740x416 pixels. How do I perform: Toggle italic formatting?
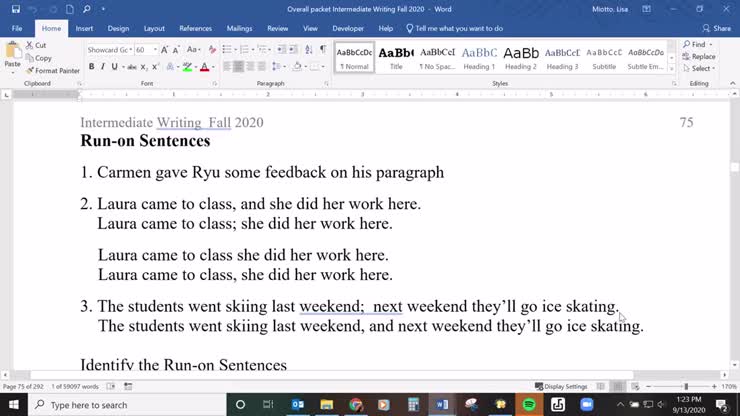102,67
